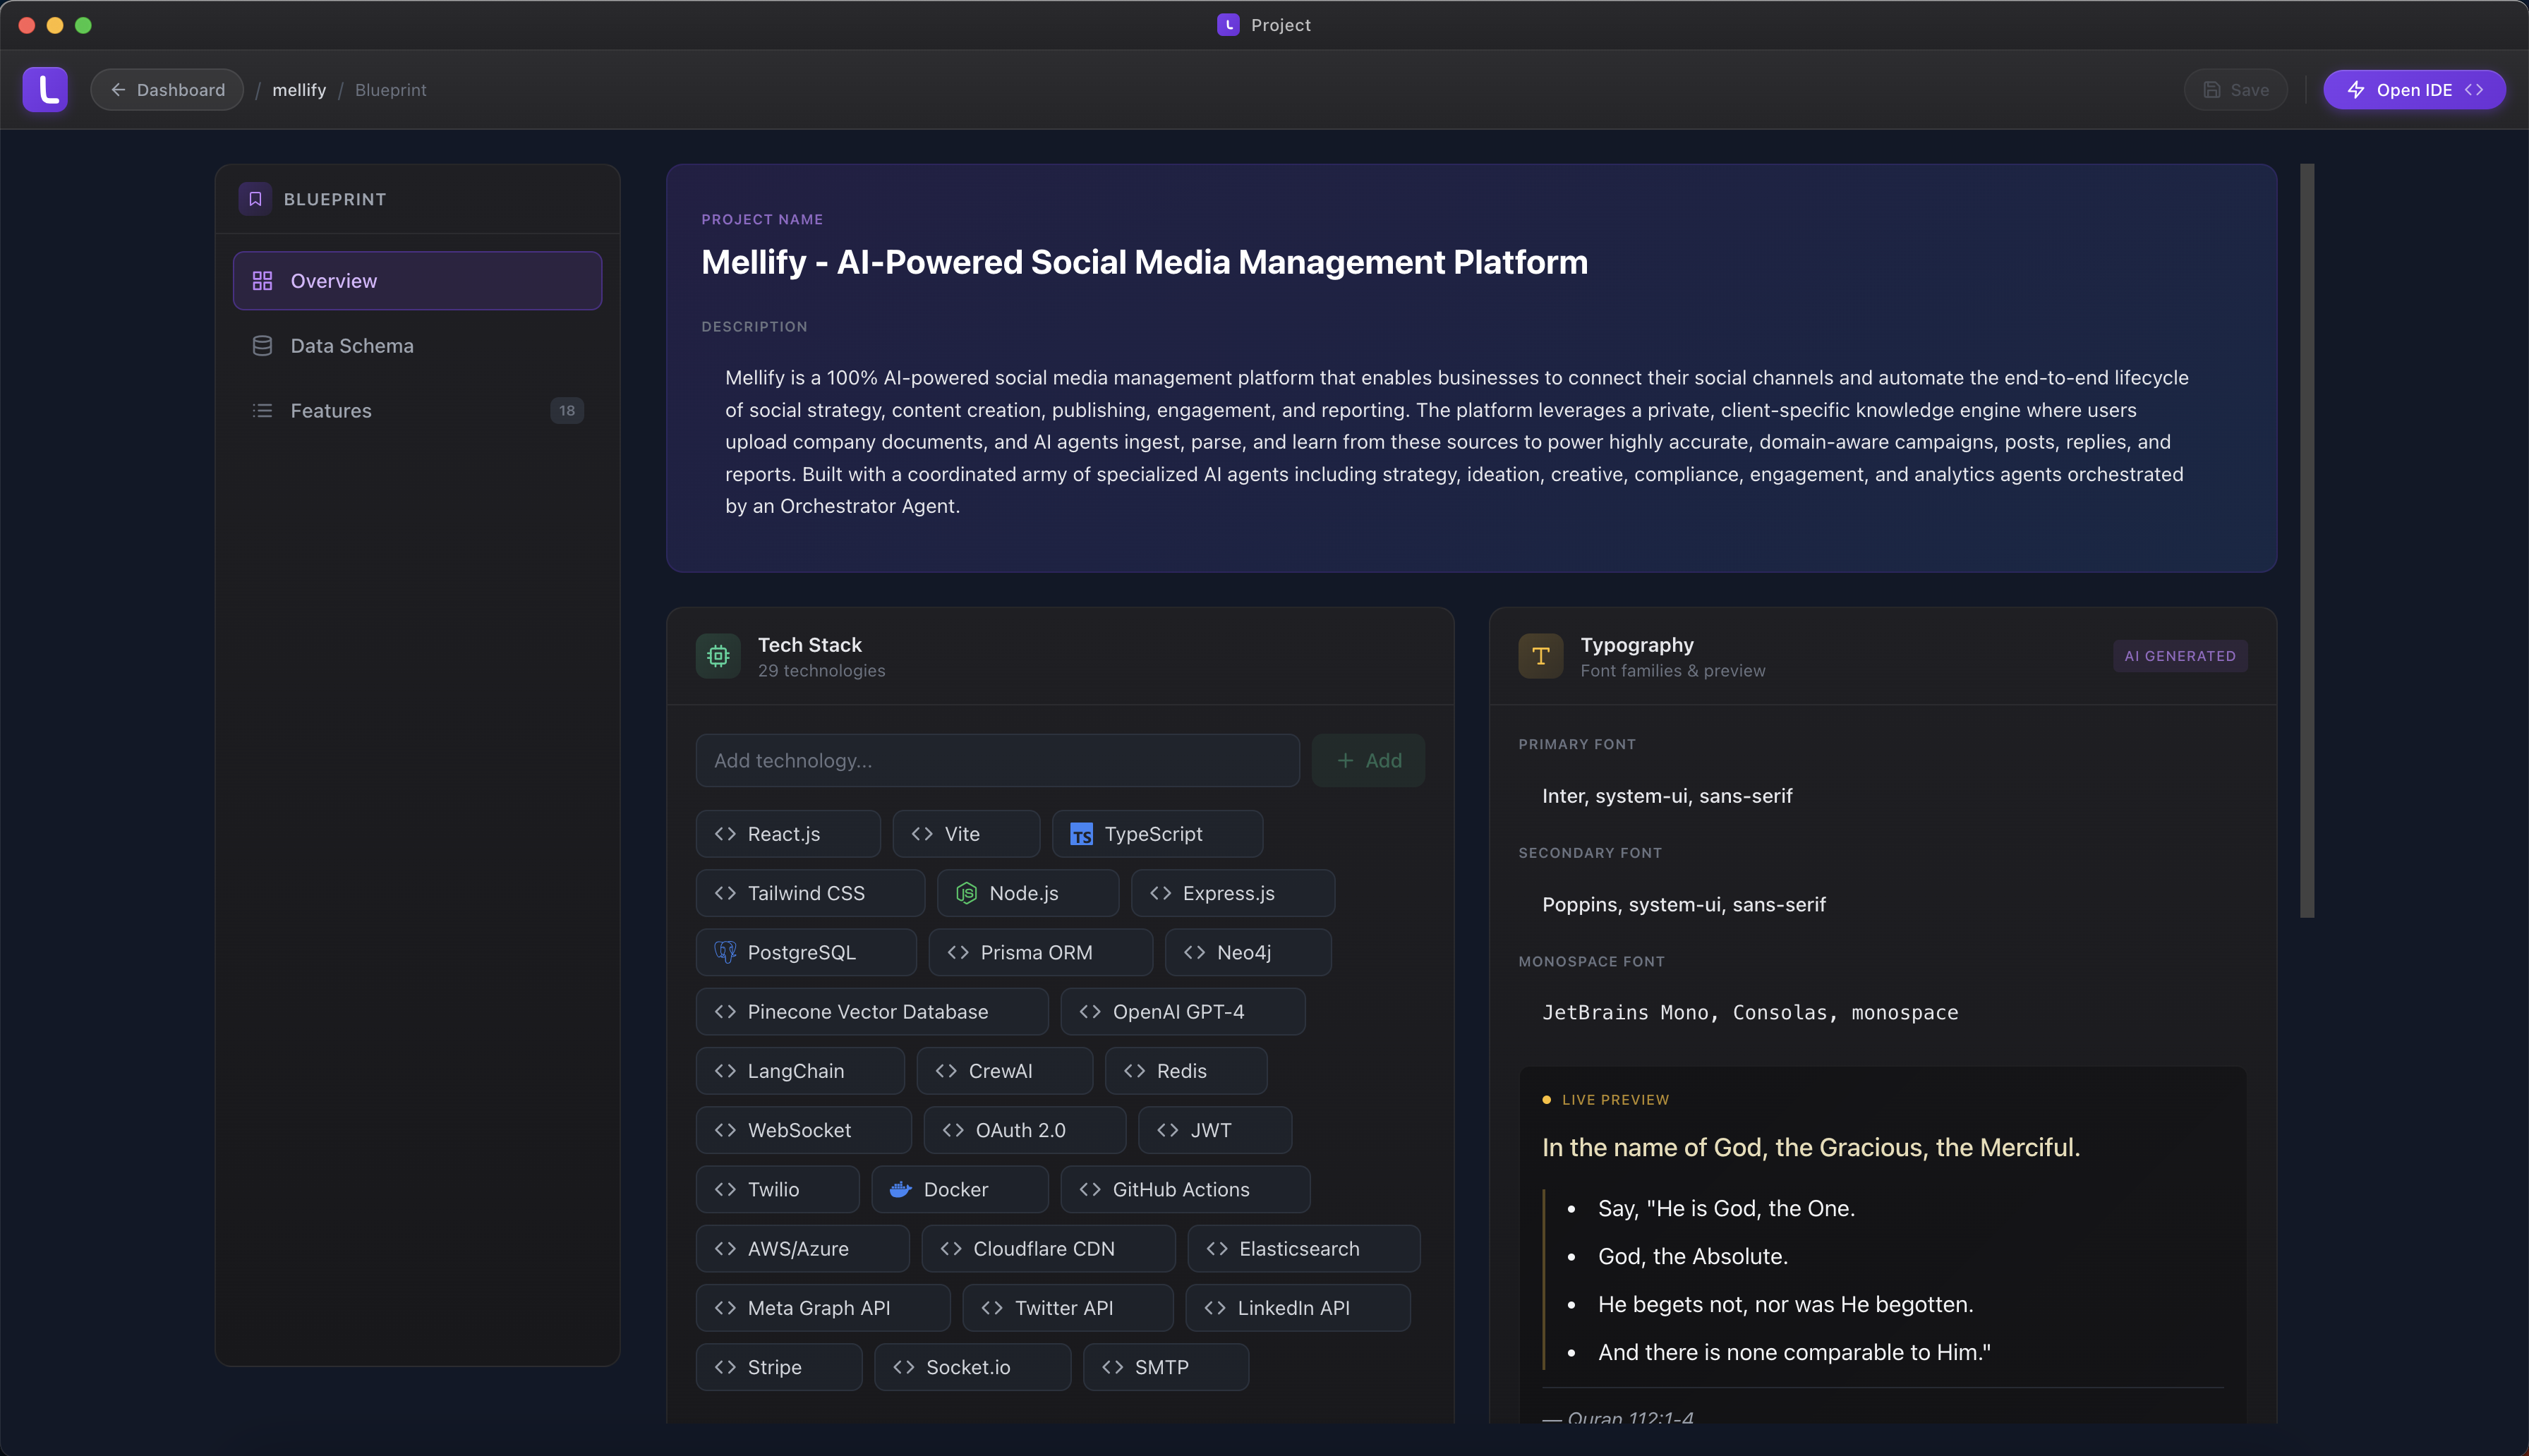Click the Typography T icon
Screen dimensions: 2529x1456
tap(1540, 656)
